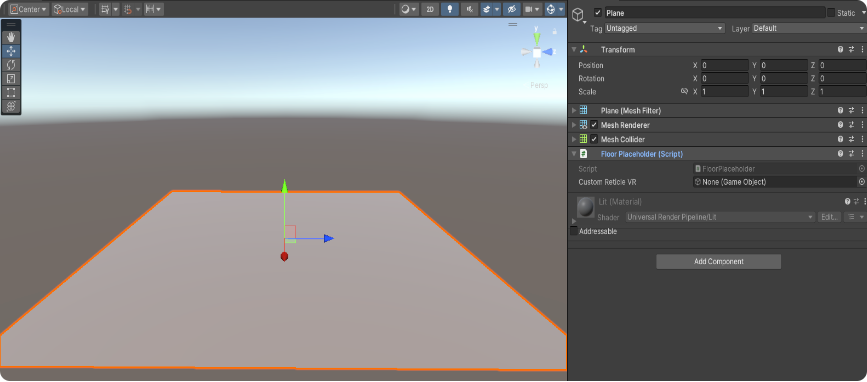Select the Move tool
The image size is (867, 382).
[x=11, y=51]
